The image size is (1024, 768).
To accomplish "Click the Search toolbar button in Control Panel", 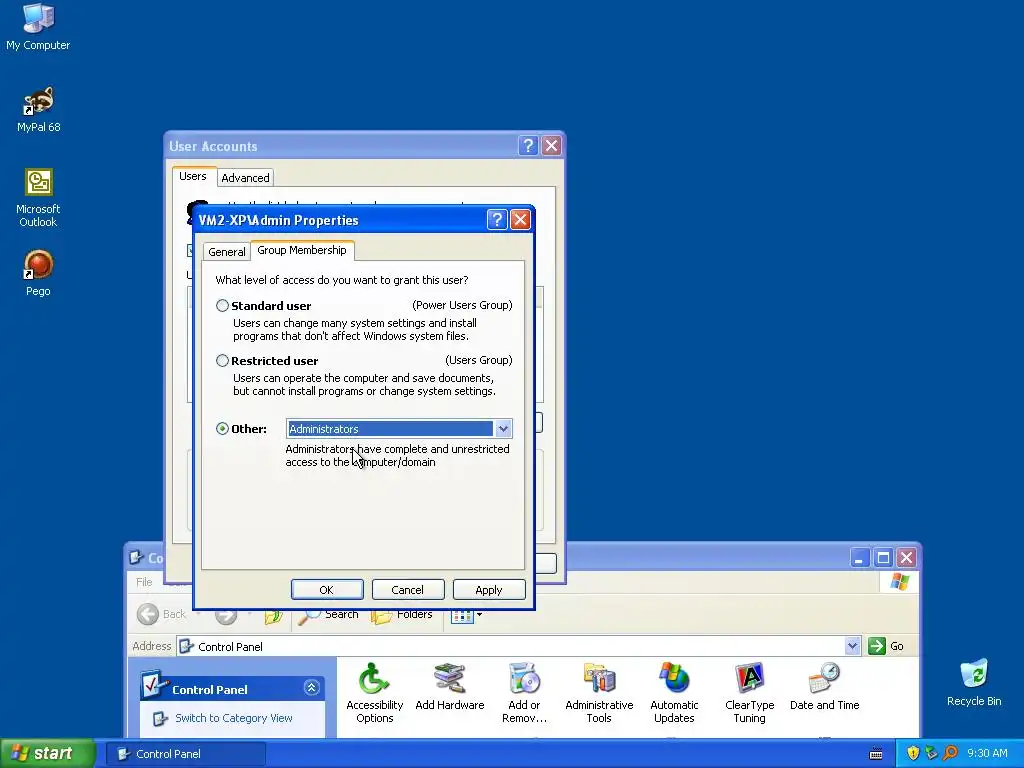I will tap(328, 615).
